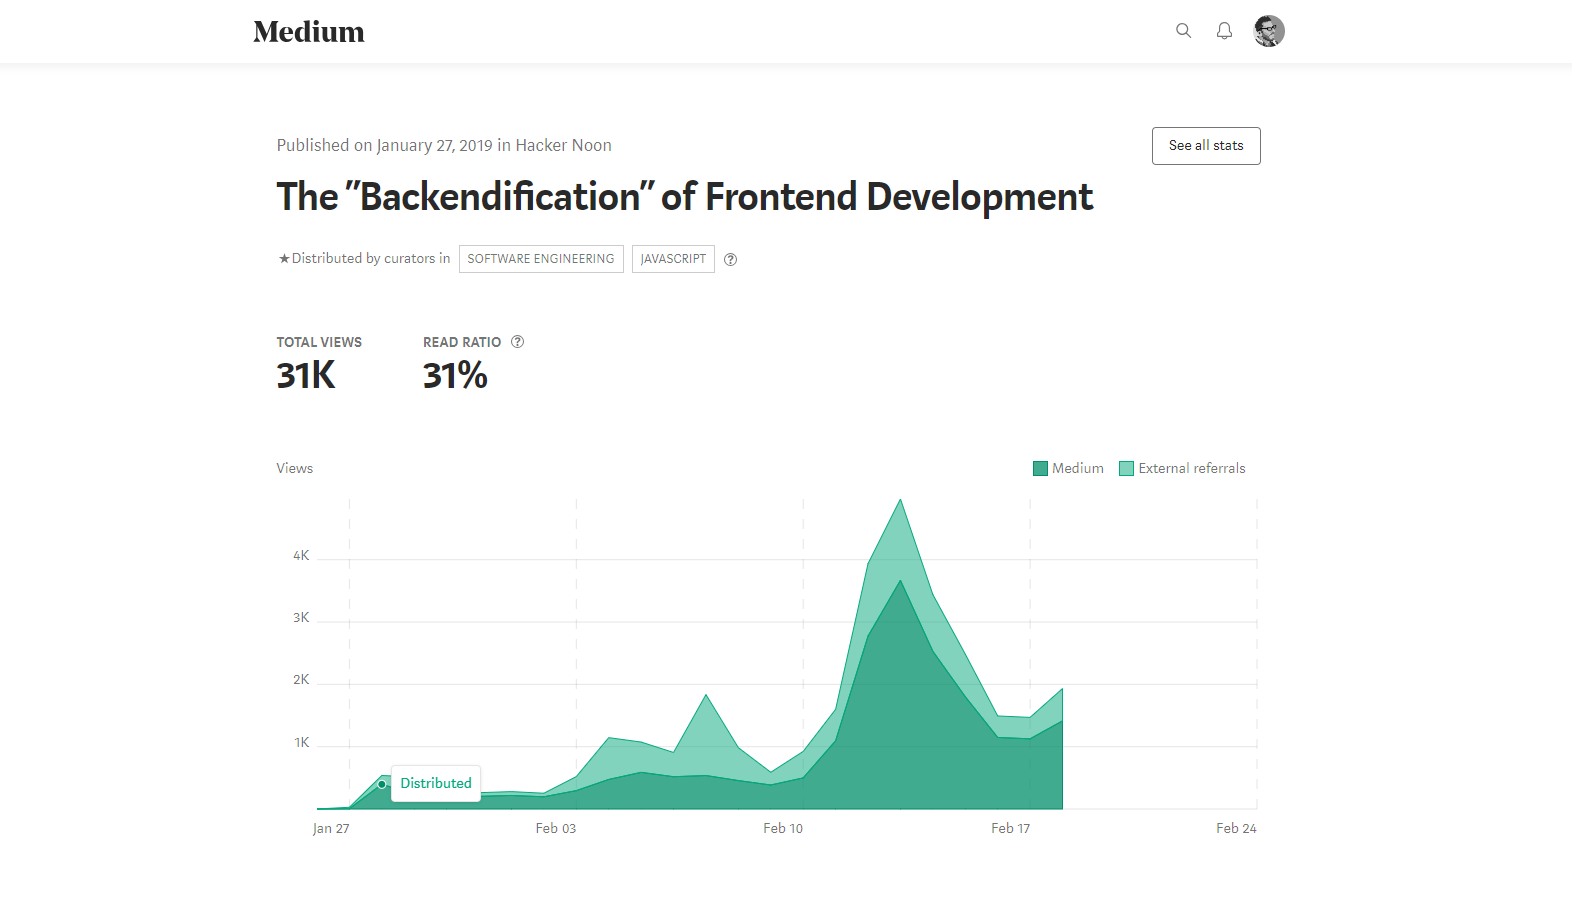Screen dimensions: 1572x898
Task: Click the help icon beside JAVASCRIPT tag
Action: click(x=731, y=259)
